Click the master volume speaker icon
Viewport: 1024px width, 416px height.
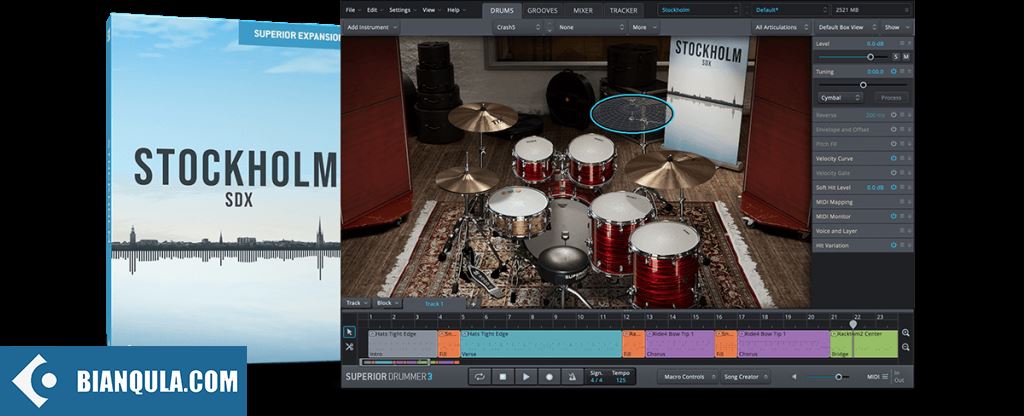(795, 377)
